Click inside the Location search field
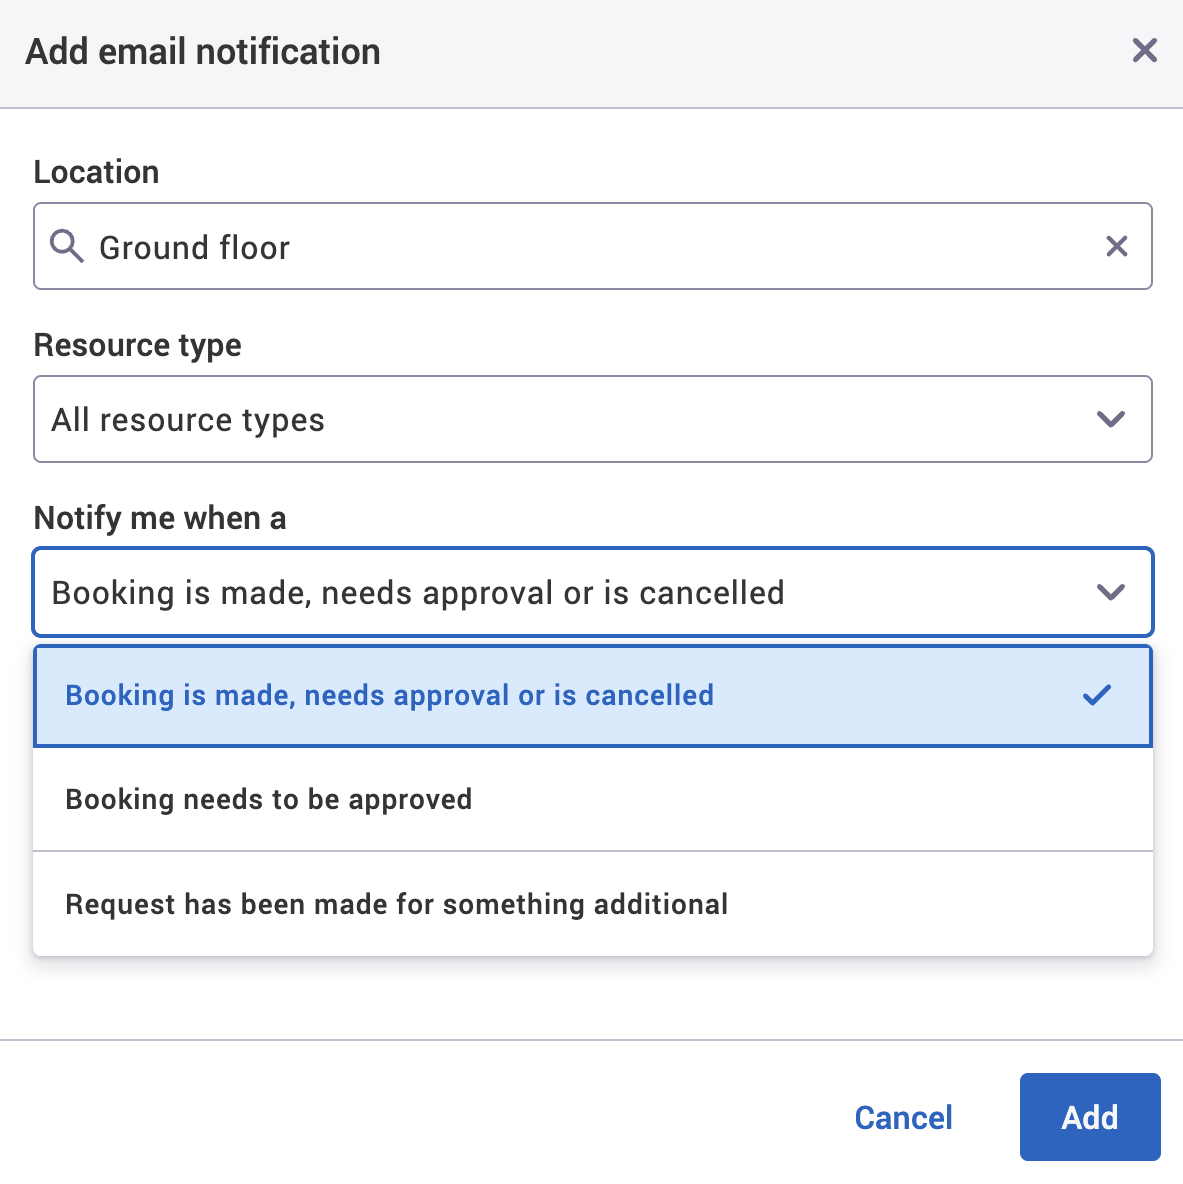Viewport: 1183px width, 1184px height. [500, 246]
